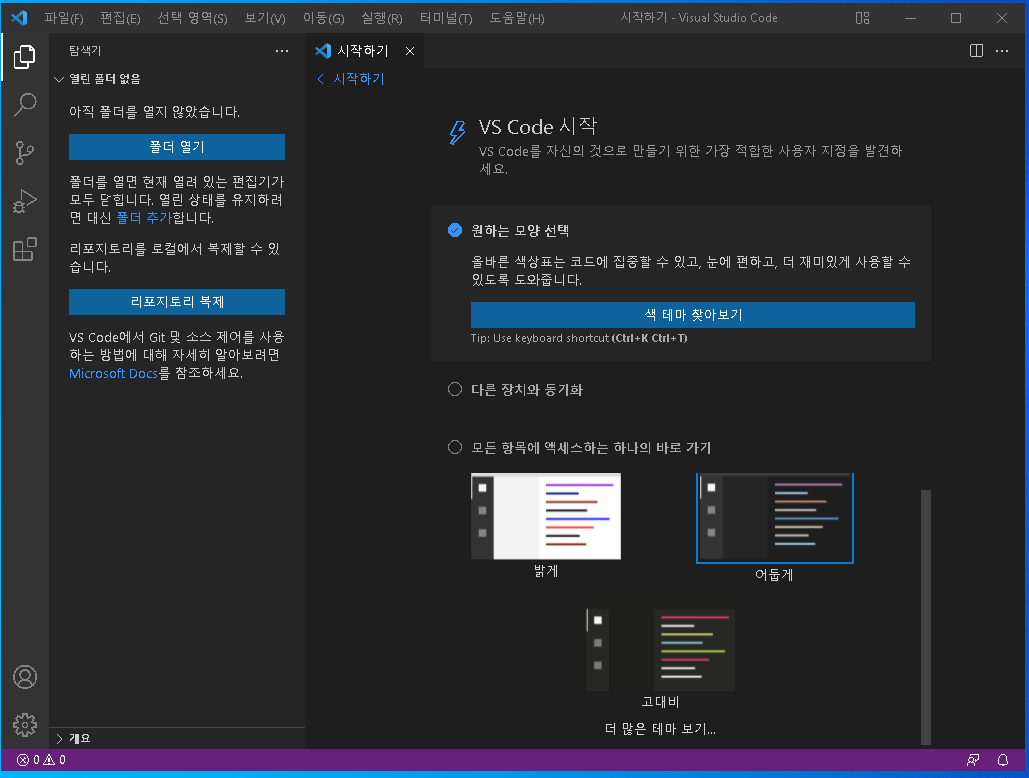Image resolution: width=1029 pixels, height=778 pixels.
Task: Open the 보기(V) menu
Action: (265, 18)
